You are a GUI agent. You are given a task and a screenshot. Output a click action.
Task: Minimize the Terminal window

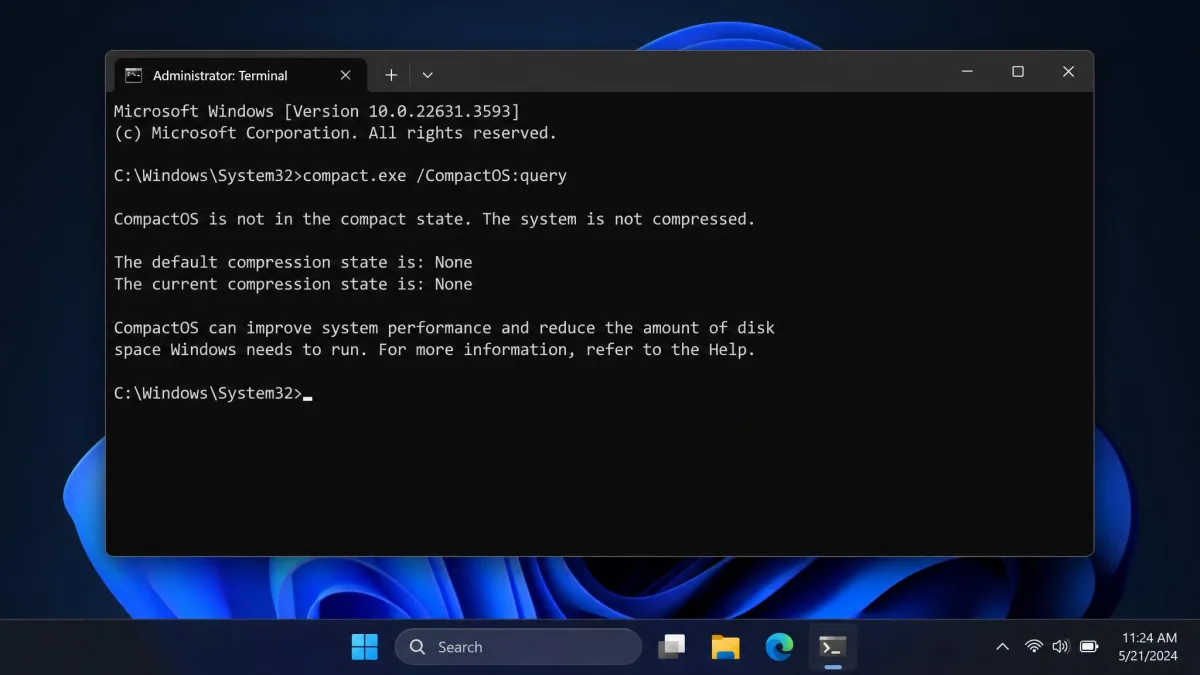(967, 72)
